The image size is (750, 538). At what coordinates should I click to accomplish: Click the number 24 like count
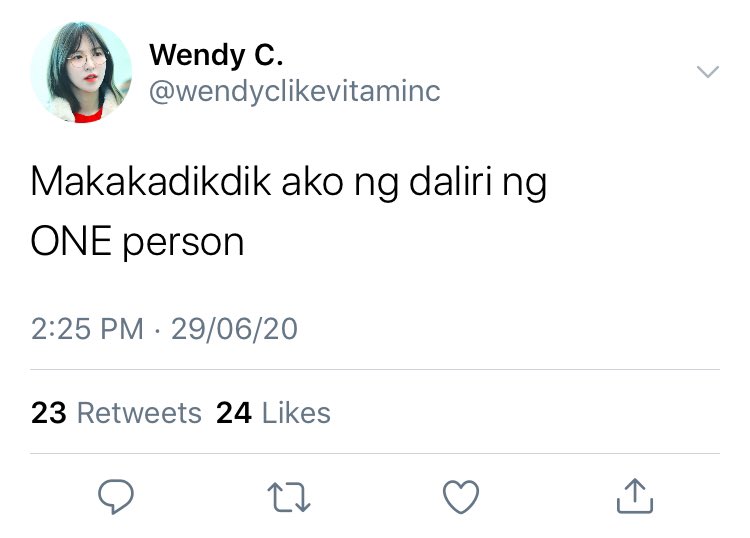234,413
